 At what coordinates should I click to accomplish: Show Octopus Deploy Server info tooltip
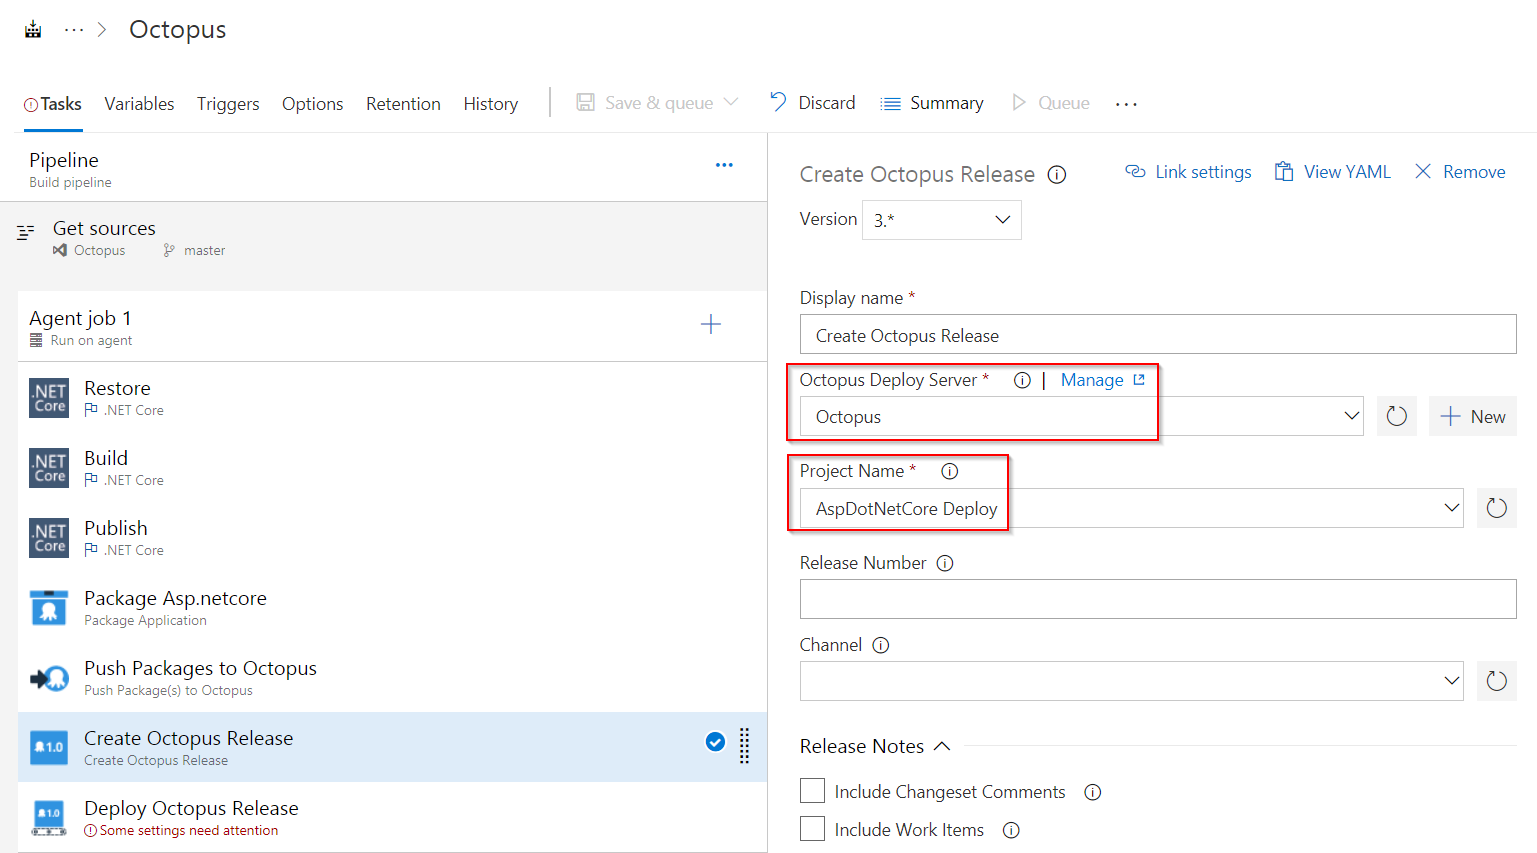(x=1022, y=380)
